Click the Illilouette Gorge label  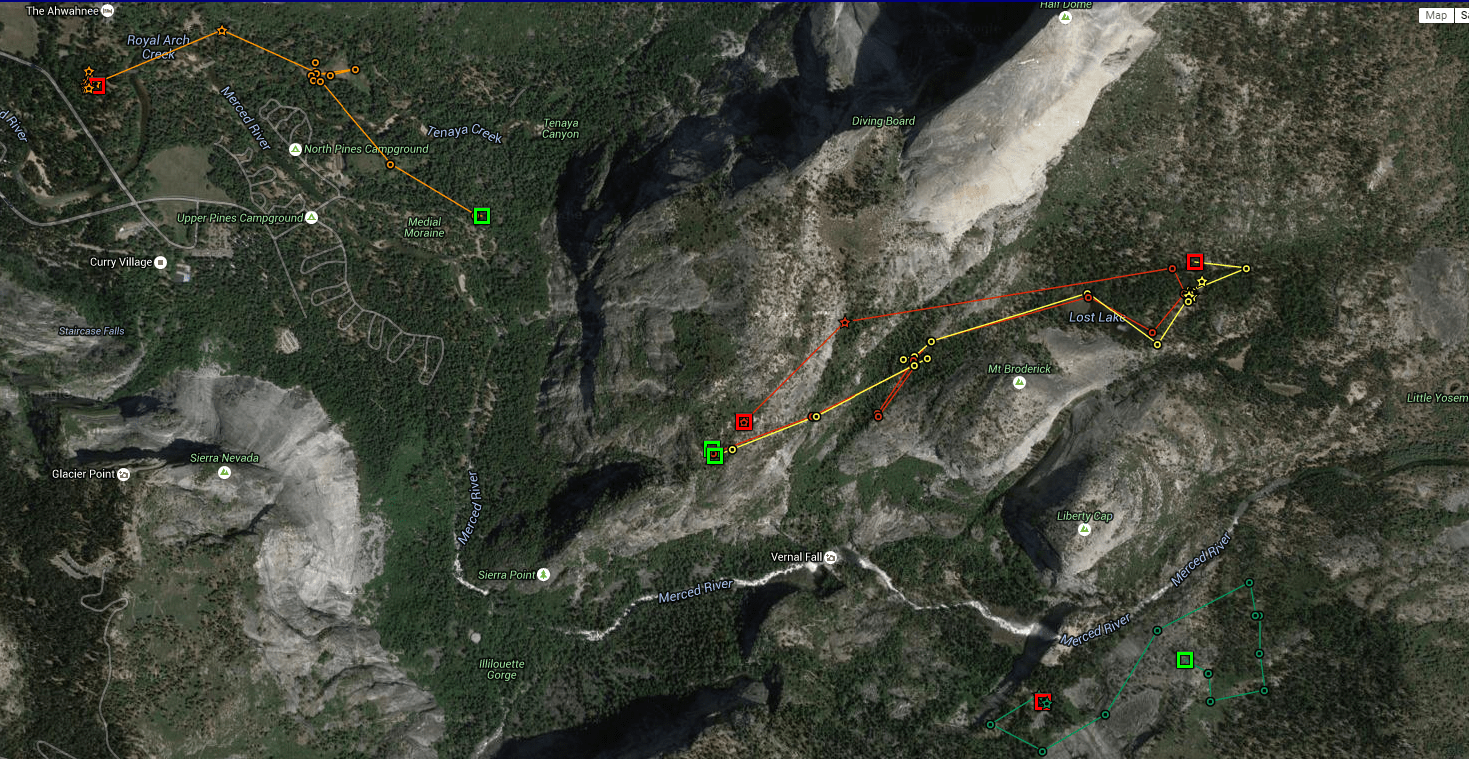[x=501, y=670]
